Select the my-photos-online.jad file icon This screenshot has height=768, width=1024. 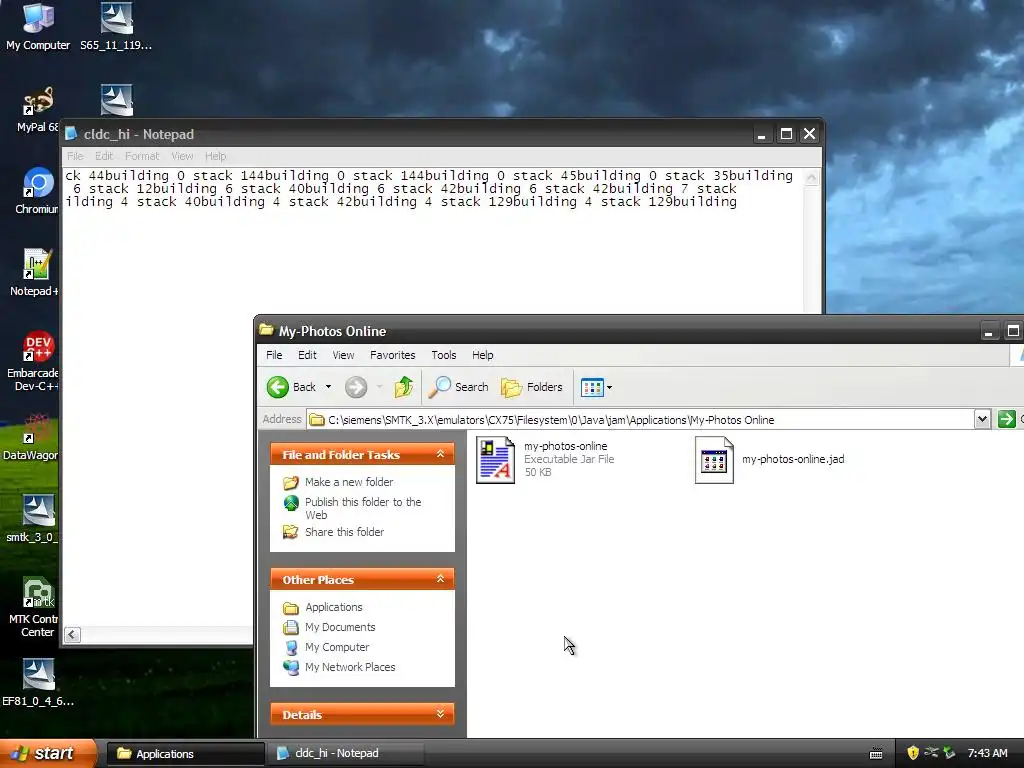pos(714,460)
